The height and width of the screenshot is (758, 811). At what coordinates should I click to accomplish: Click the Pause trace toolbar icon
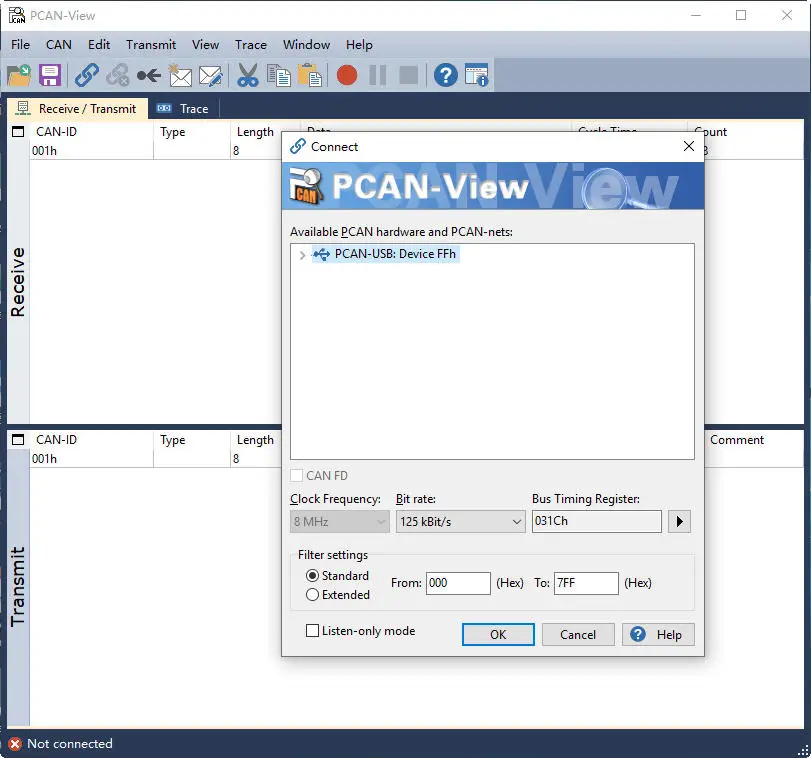(x=378, y=75)
